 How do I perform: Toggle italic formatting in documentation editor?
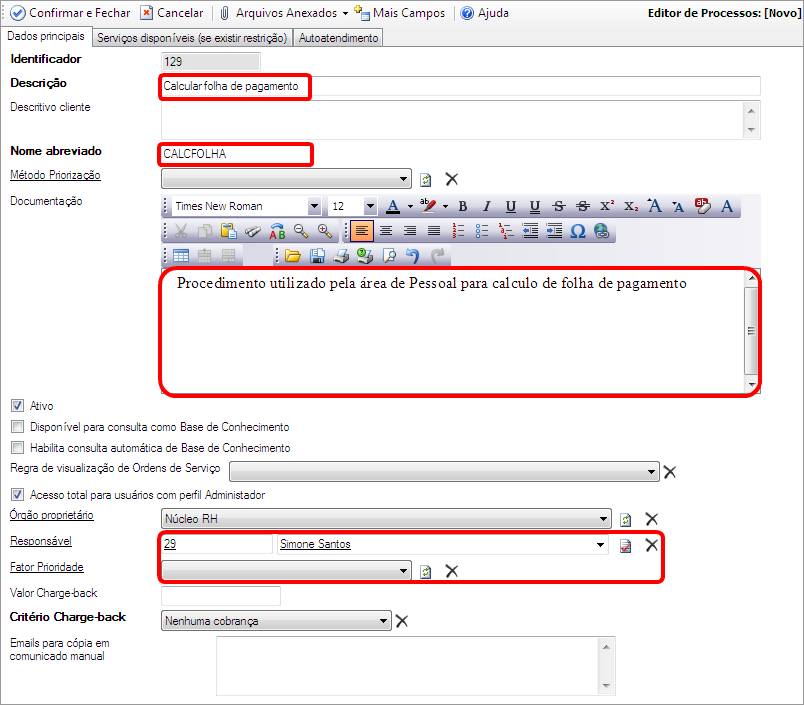click(486, 206)
